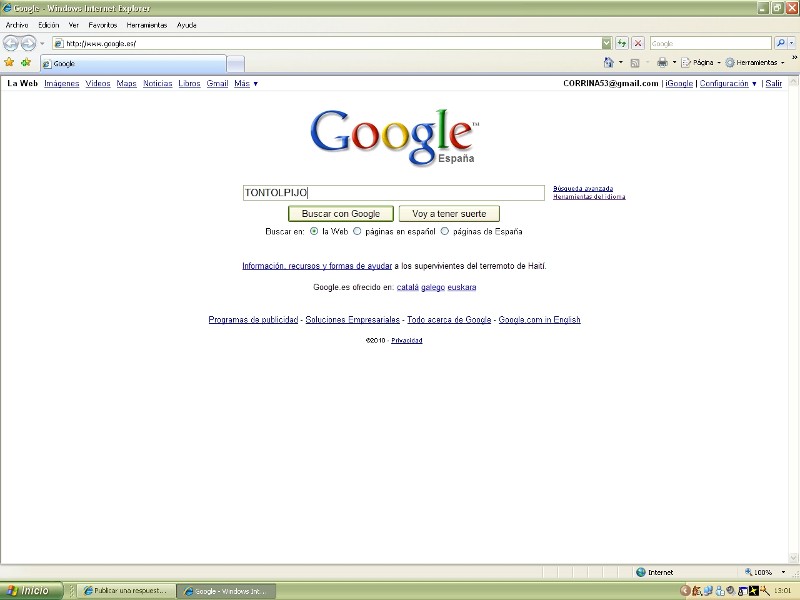Image resolution: width=800 pixels, height=600 pixels.
Task: Open the 'Herramientas del idioma' link
Action: 589,196
